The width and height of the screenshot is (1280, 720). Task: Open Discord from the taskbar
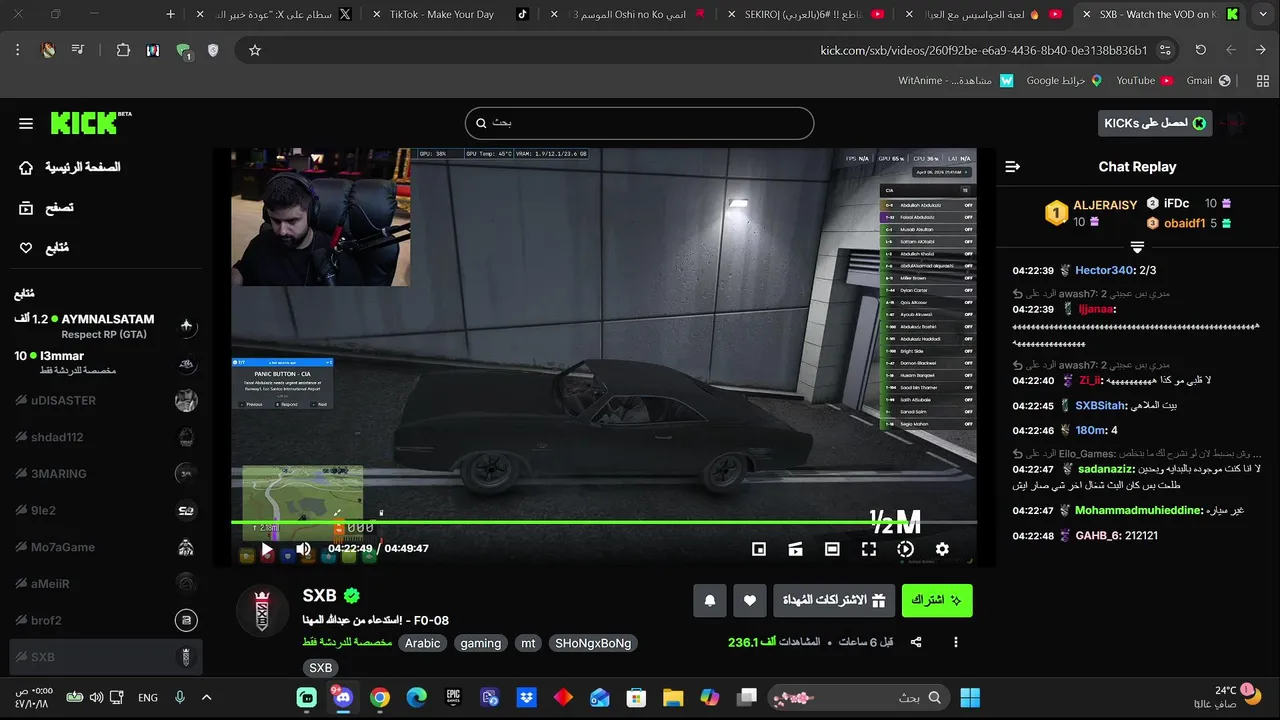pos(343,697)
